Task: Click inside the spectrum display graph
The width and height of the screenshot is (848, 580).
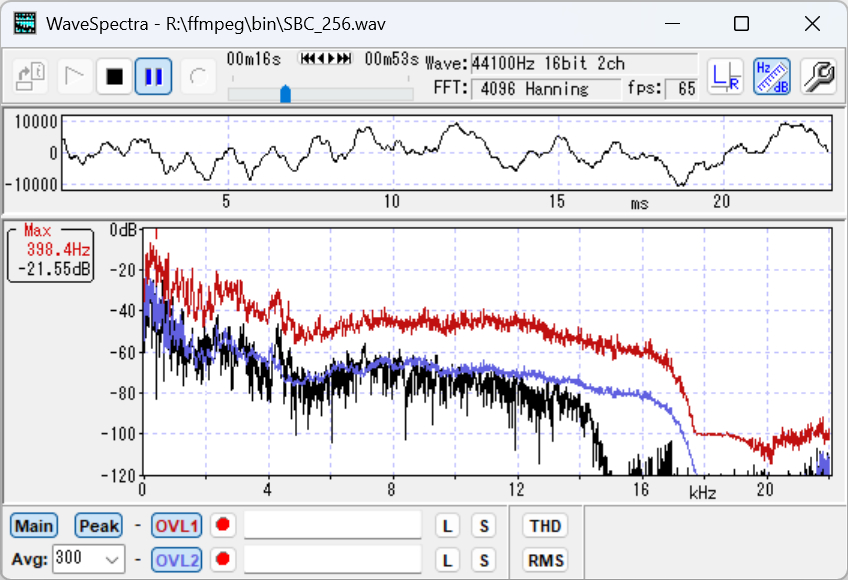Action: 487,352
